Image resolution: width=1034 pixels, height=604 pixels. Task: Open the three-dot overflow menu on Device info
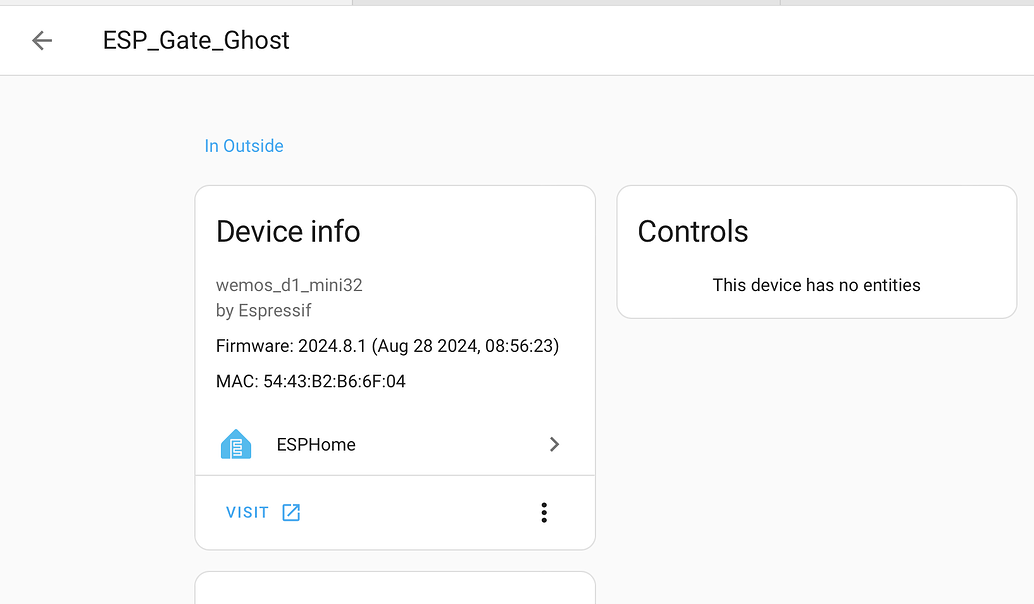tap(544, 511)
